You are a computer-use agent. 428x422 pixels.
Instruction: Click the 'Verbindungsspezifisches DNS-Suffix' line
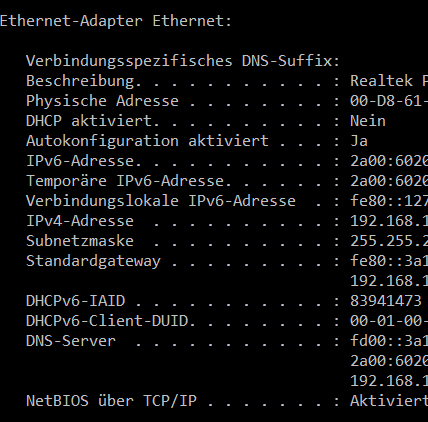(x=183, y=61)
